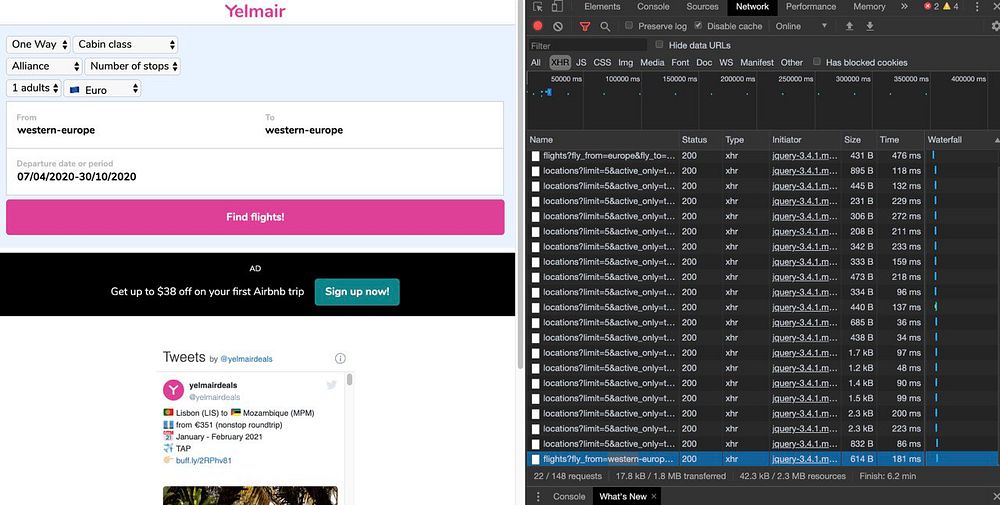Activate the inspect element picker icon

pyautogui.click(x=538, y=6)
